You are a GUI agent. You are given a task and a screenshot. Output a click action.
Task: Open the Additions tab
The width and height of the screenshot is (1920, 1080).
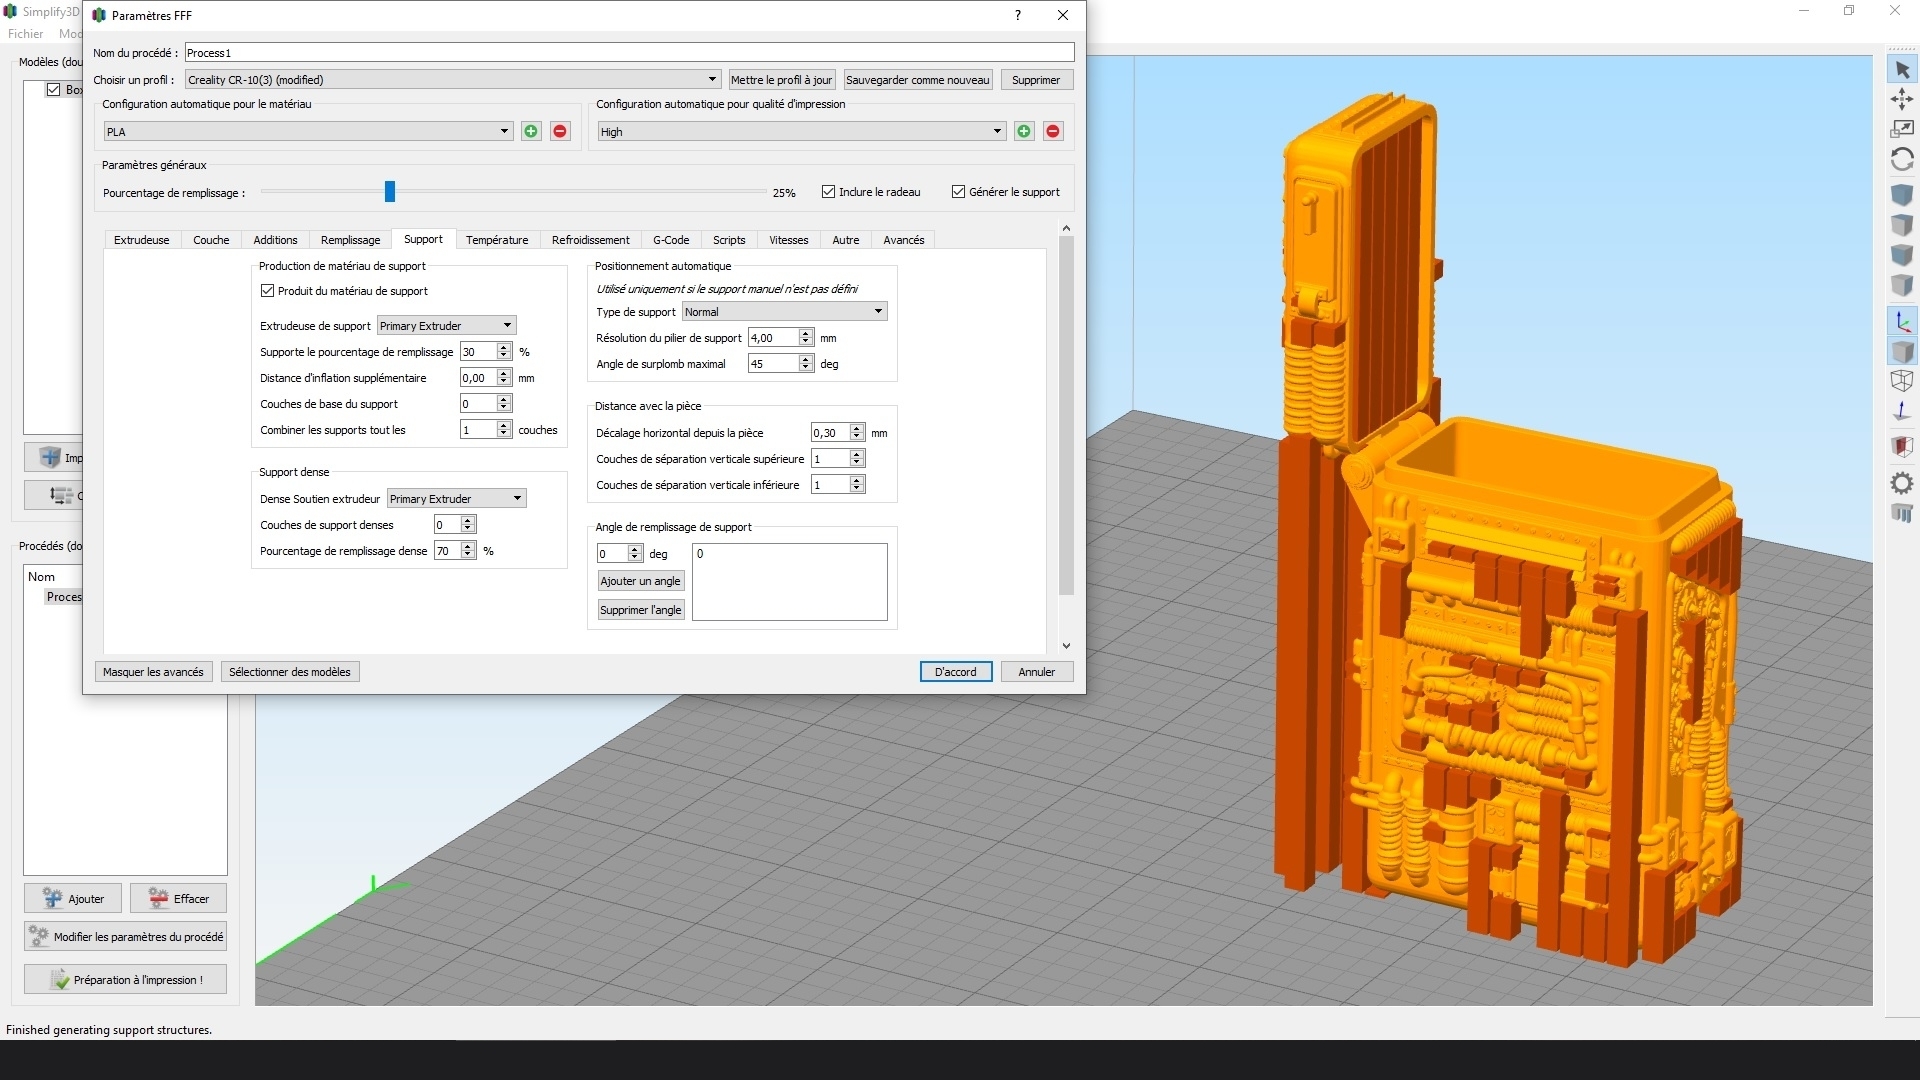click(275, 240)
